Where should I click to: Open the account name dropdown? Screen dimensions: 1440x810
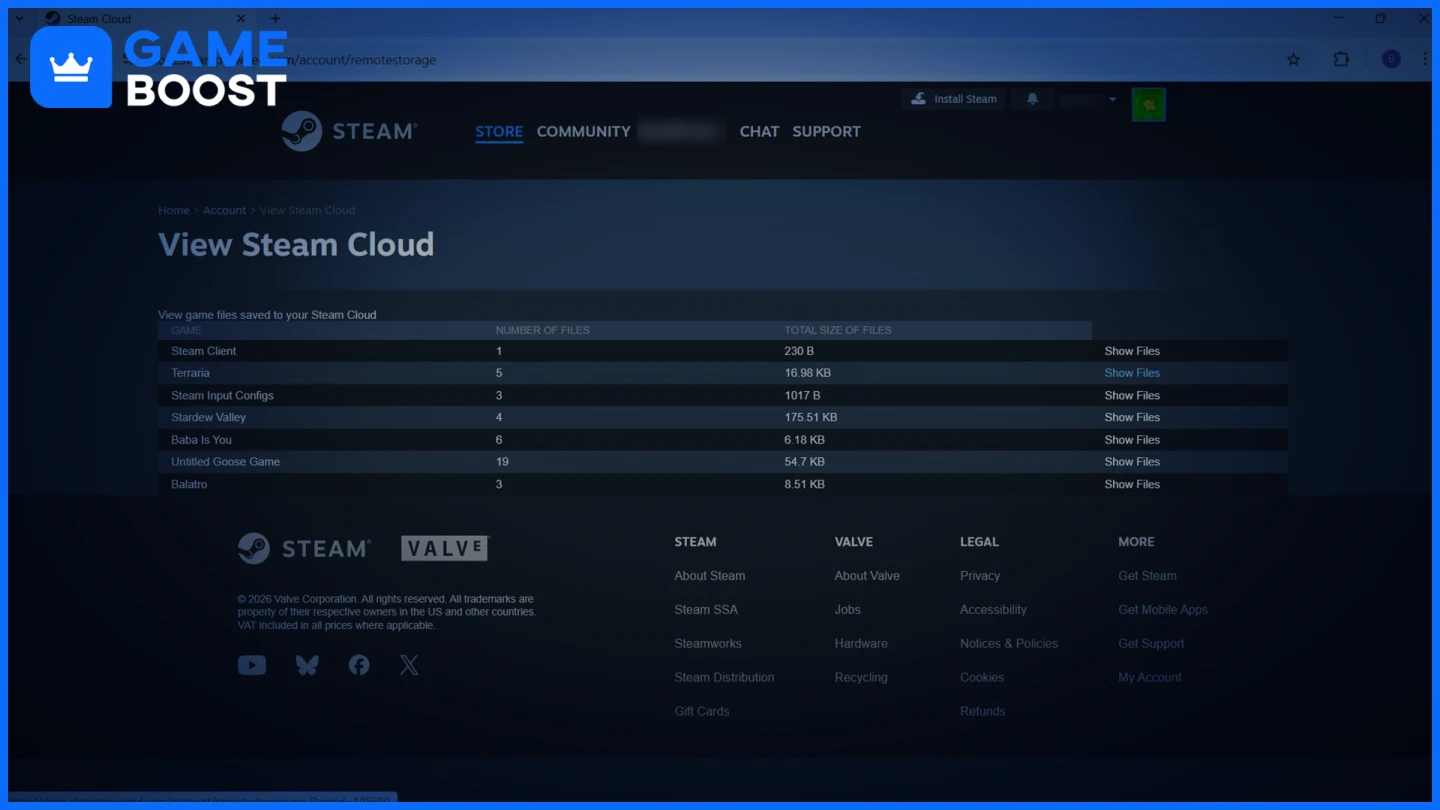pos(1087,98)
